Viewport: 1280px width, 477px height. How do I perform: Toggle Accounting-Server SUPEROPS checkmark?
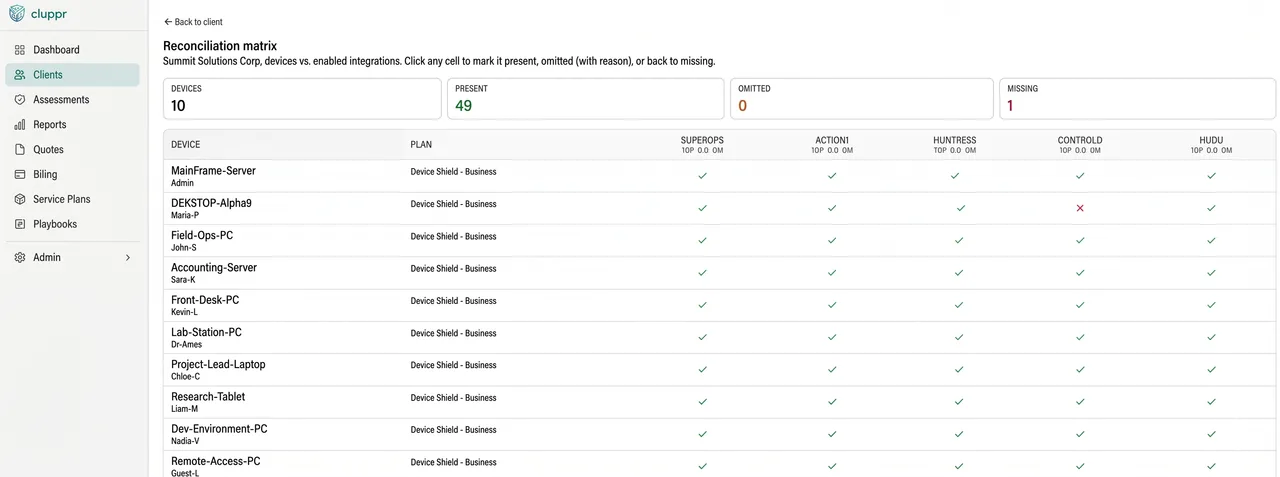coord(702,273)
